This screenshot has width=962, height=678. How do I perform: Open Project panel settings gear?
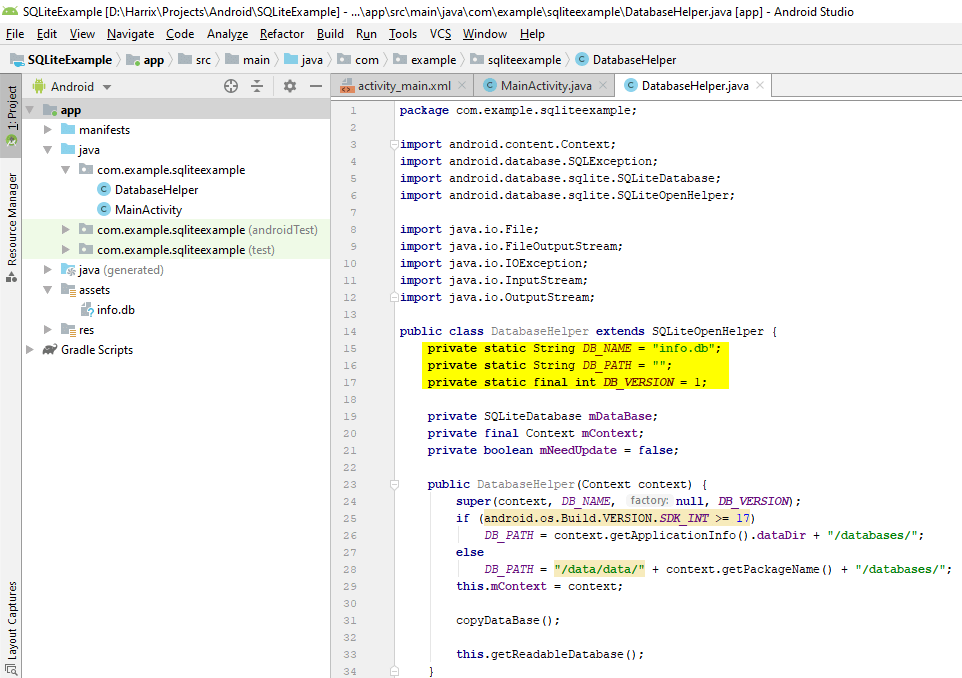click(x=289, y=87)
